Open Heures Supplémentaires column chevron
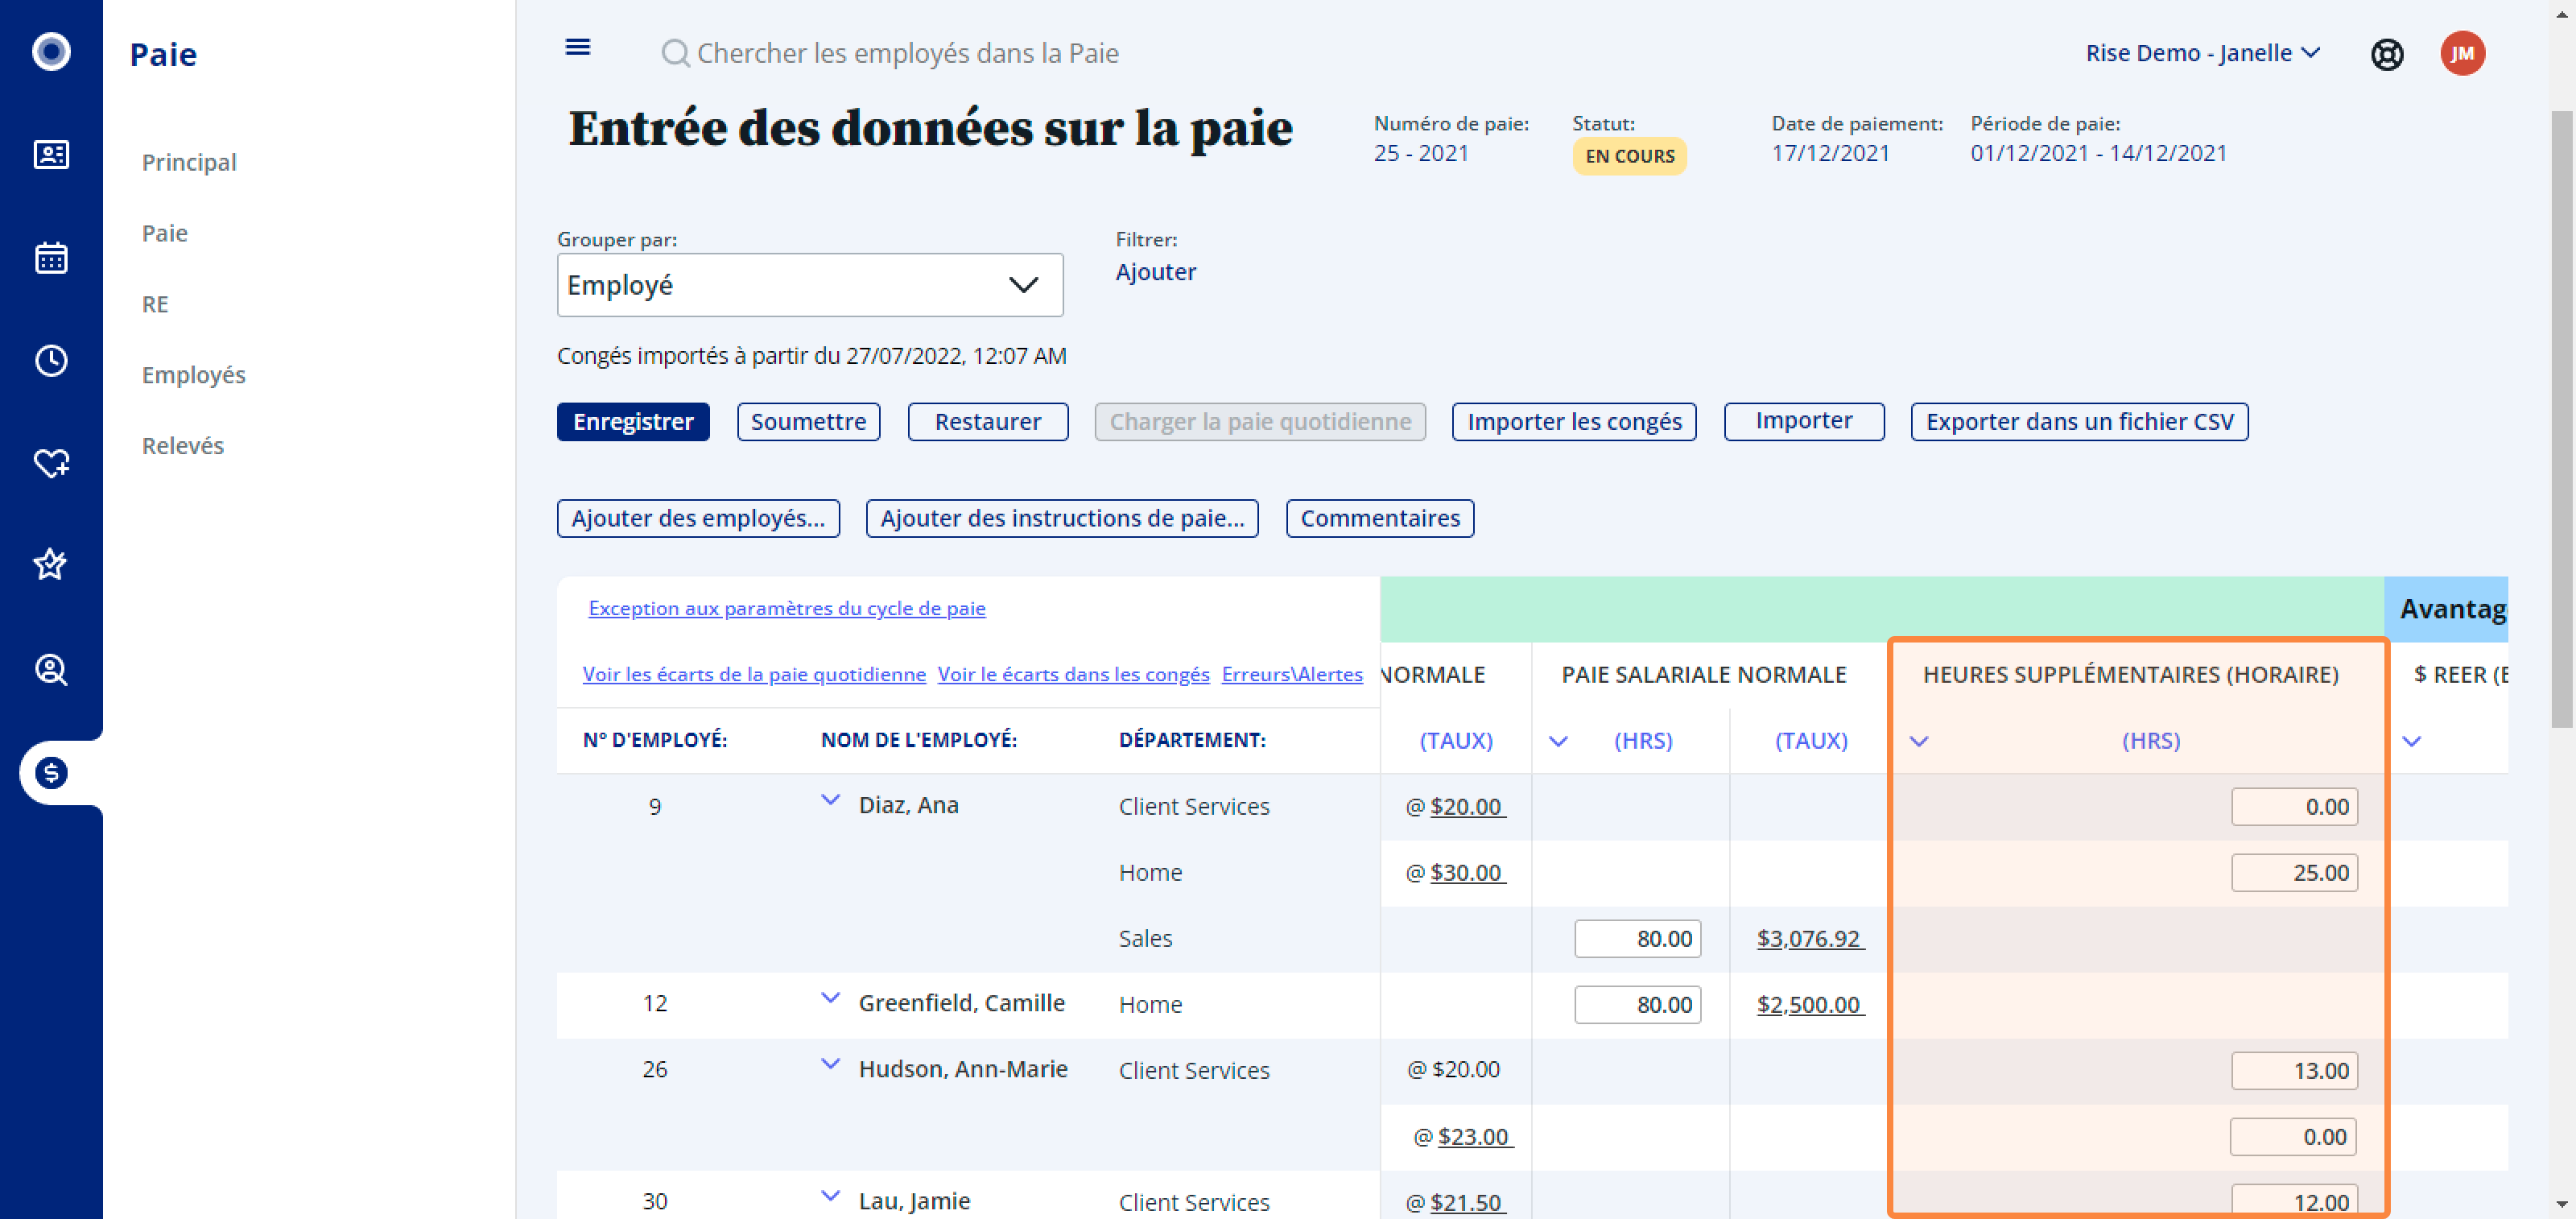This screenshot has width=2576, height=1219. [1919, 741]
